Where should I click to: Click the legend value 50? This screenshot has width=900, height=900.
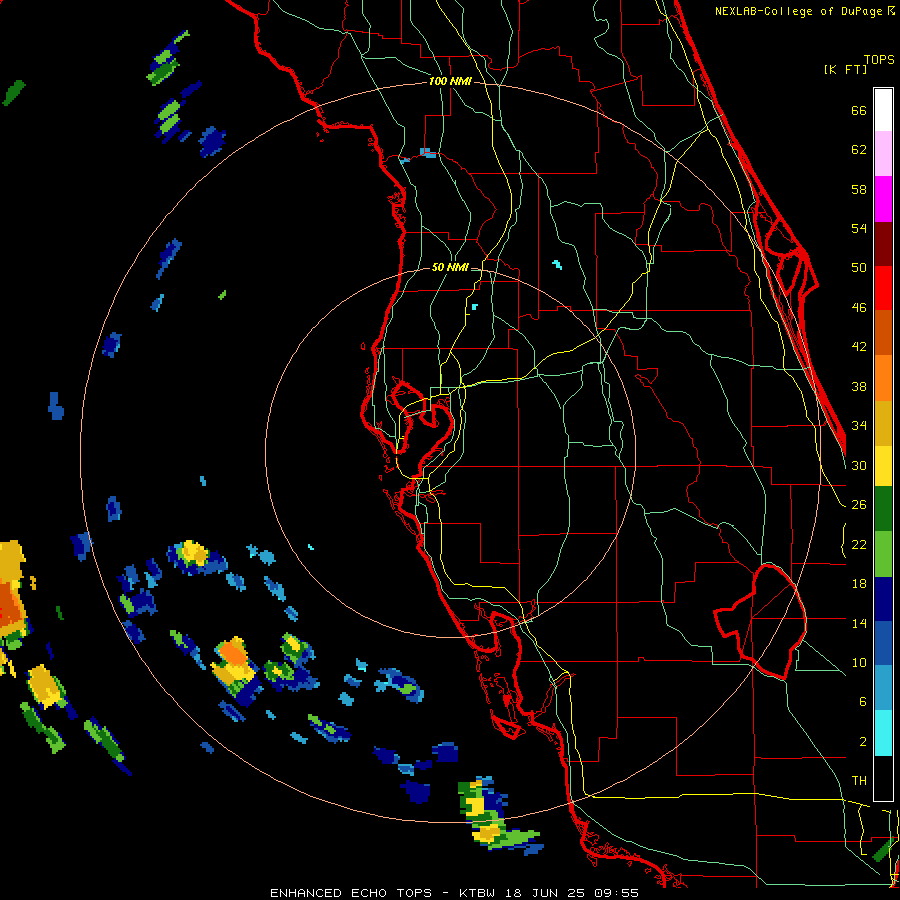[x=859, y=267]
